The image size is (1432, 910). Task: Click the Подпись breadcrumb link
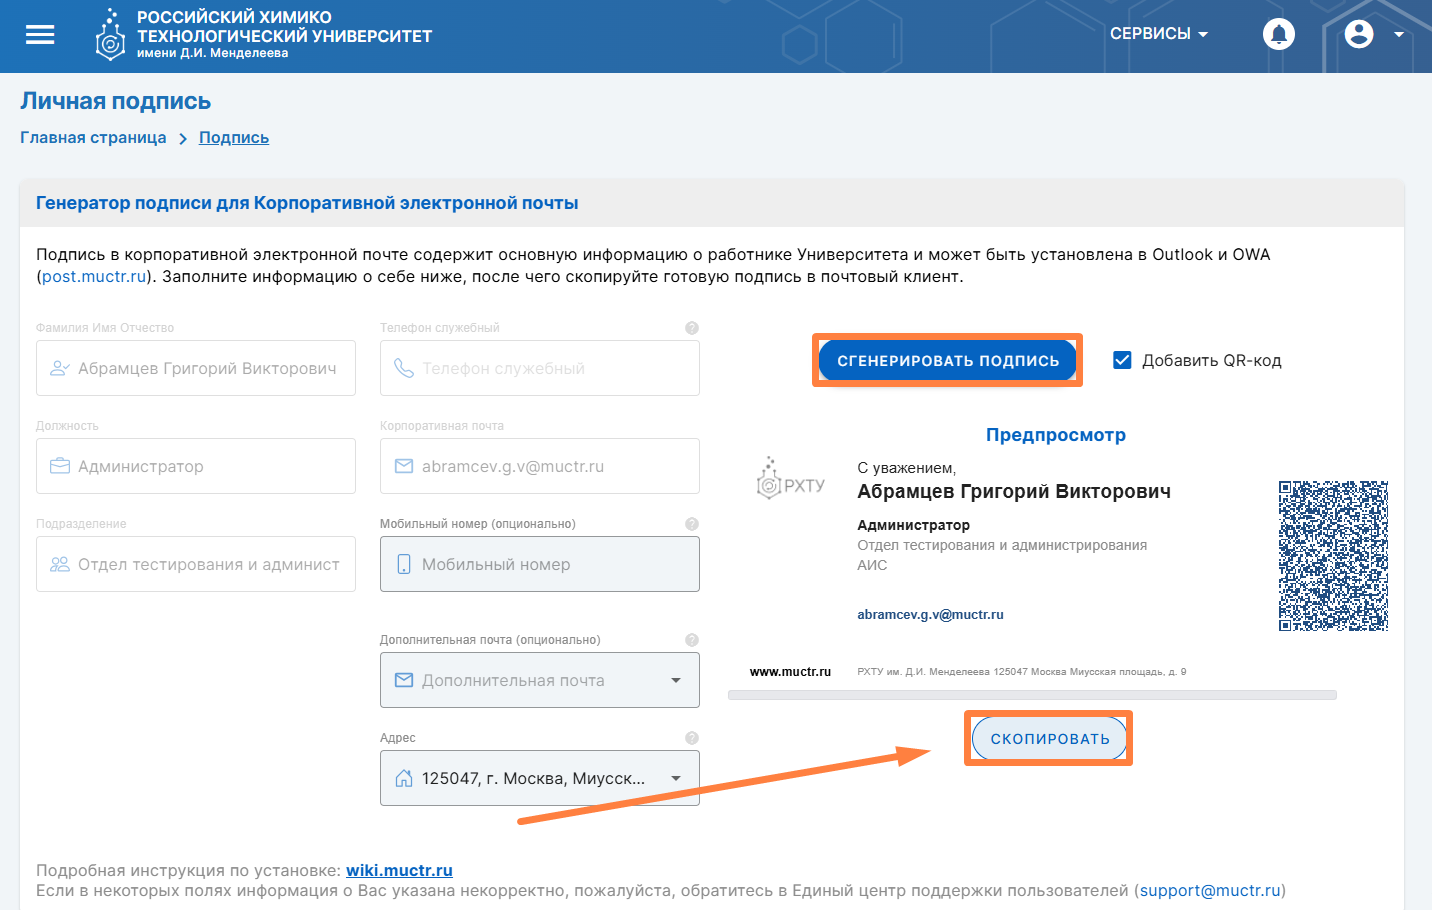click(x=234, y=138)
